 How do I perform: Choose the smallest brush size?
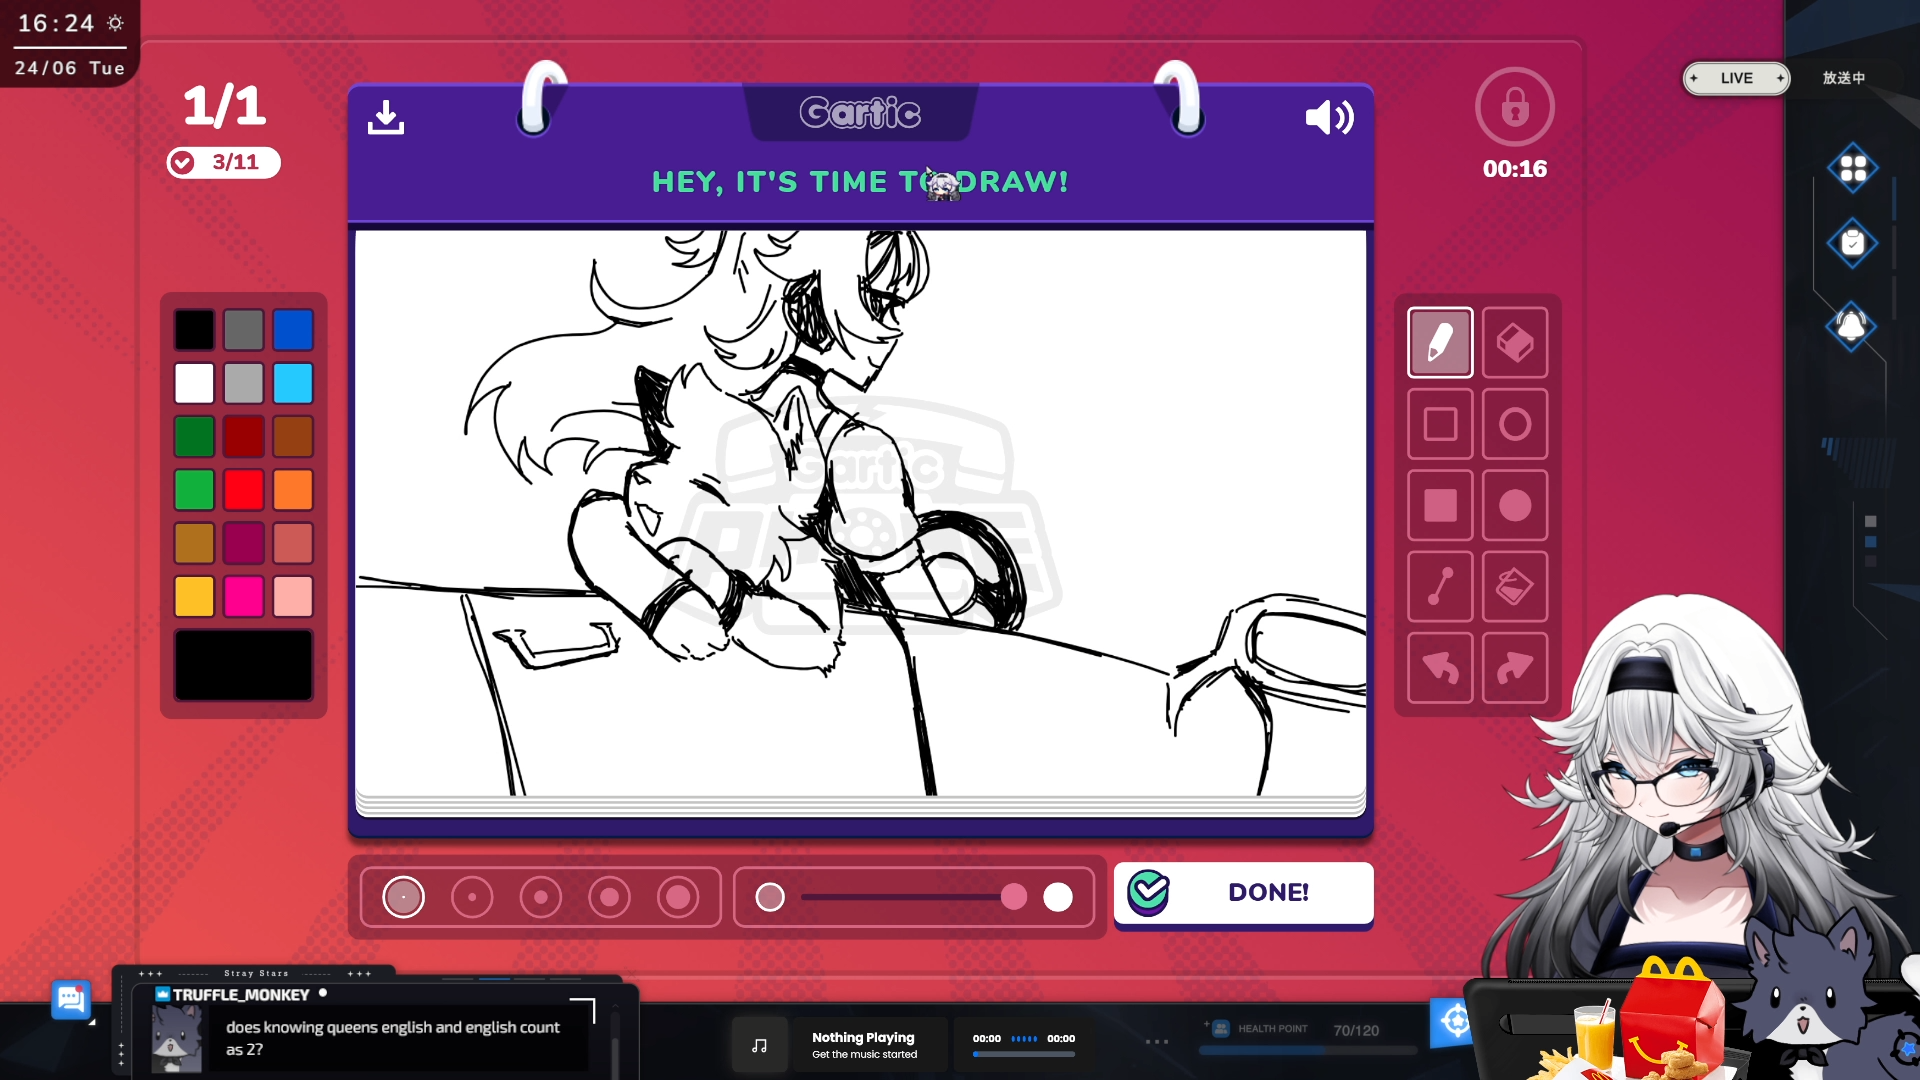pyautogui.click(x=404, y=897)
